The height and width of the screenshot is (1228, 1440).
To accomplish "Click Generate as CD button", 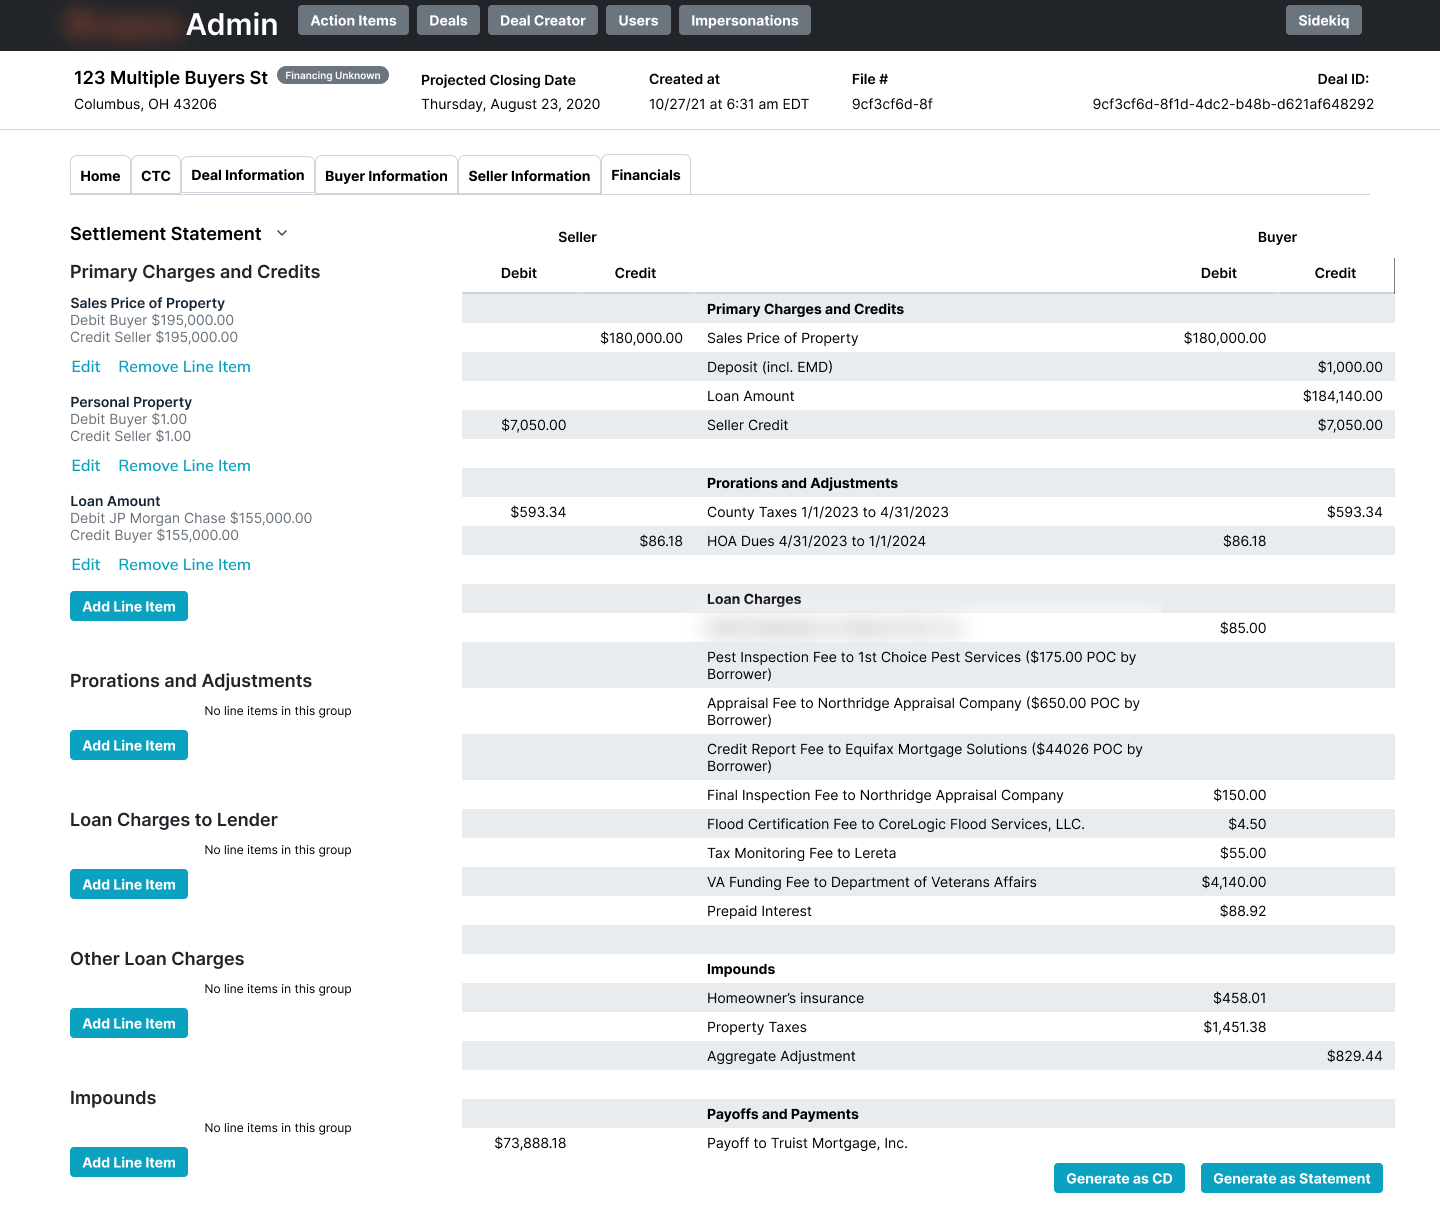I will 1119,1178.
